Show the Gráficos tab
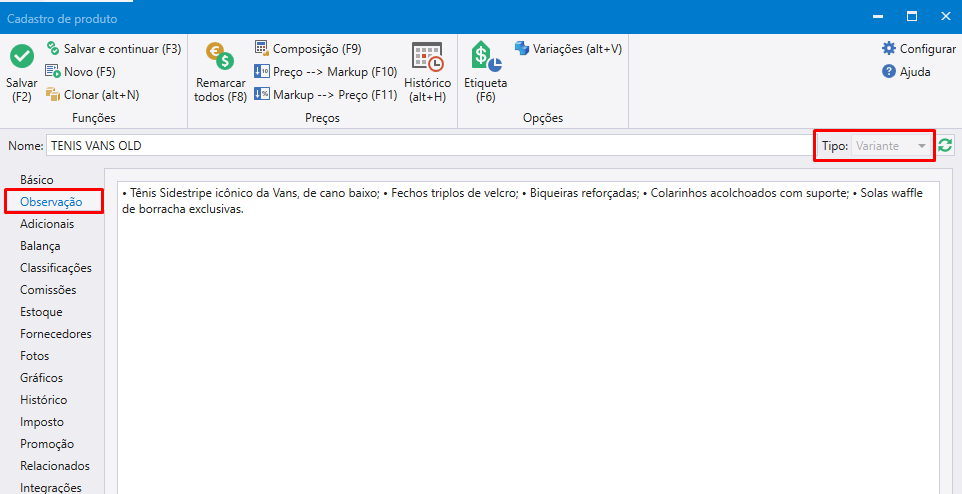Image resolution: width=962 pixels, height=494 pixels. [x=41, y=378]
